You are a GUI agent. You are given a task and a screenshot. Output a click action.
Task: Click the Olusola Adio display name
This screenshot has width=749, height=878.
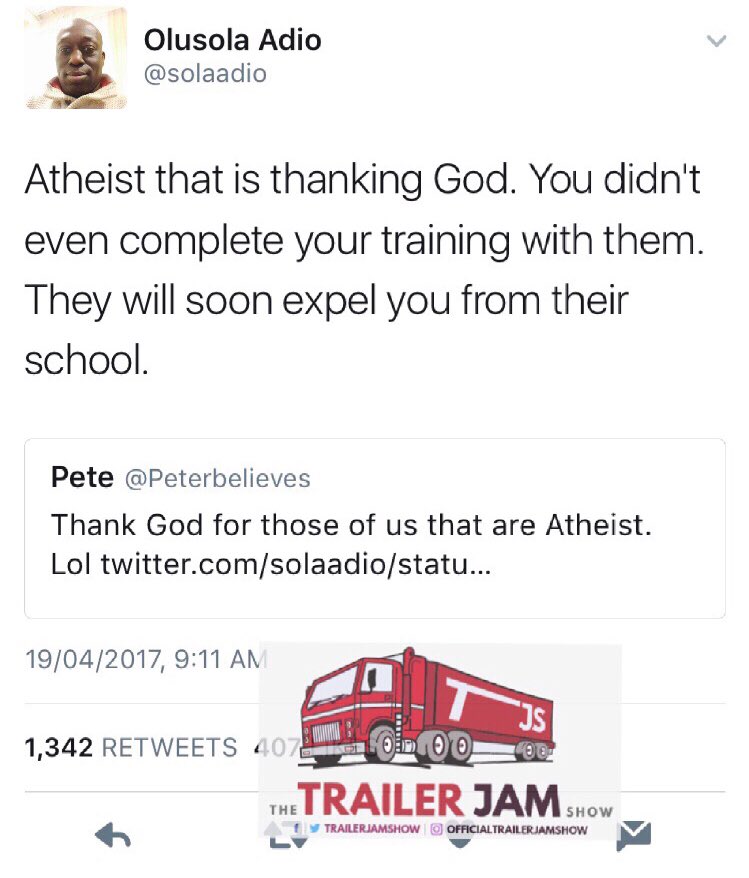click(x=232, y=40)
